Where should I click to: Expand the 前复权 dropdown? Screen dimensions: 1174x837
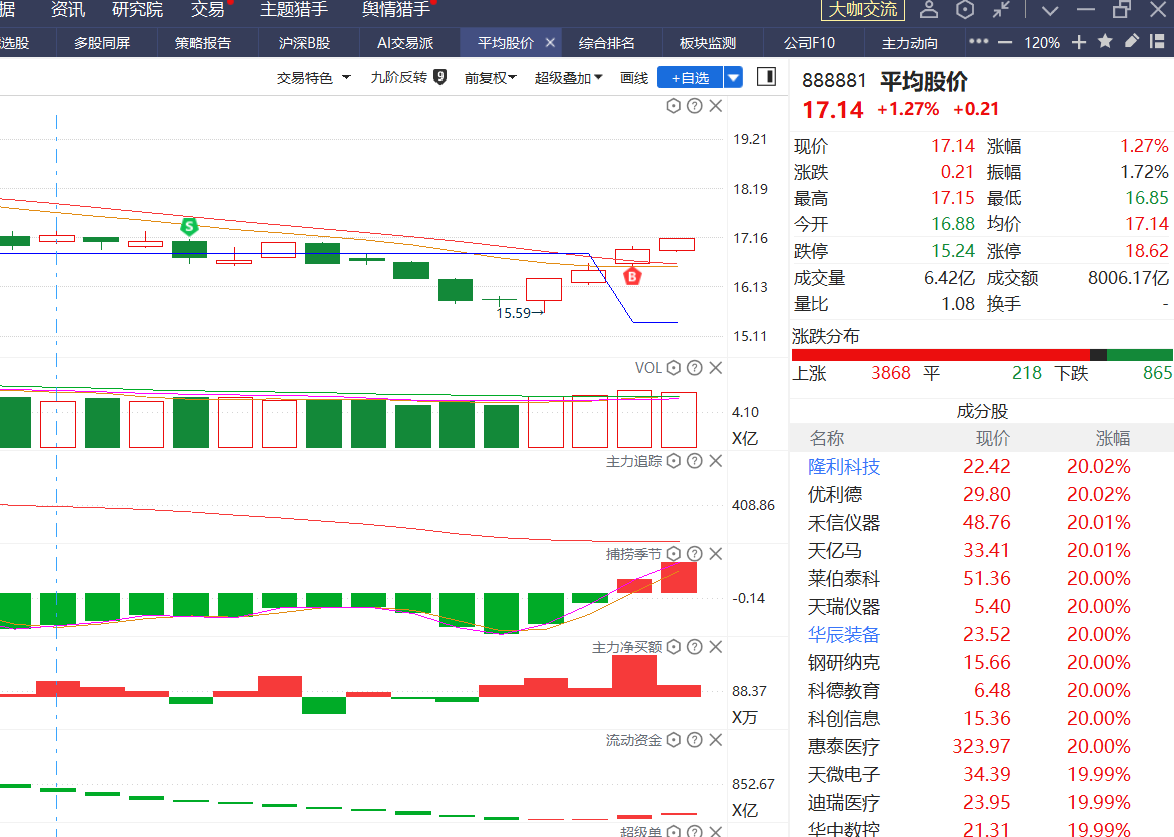point(490,77)
